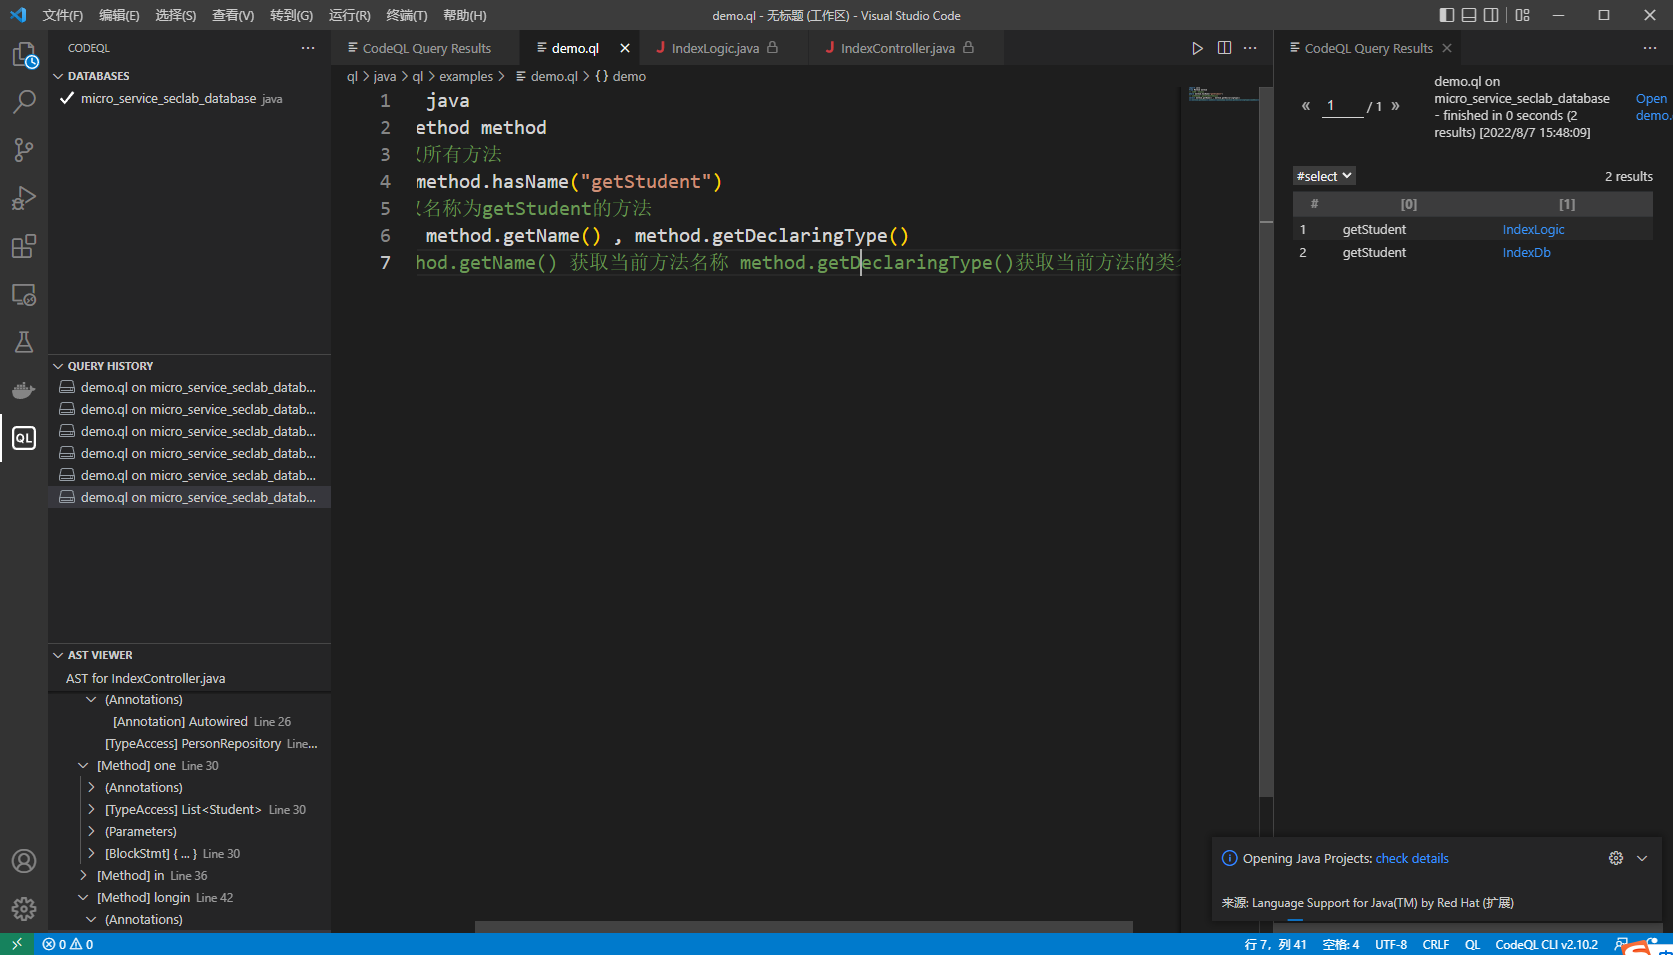
Task: Click the editor vertical scrollbar
Action: (1266, 440)
